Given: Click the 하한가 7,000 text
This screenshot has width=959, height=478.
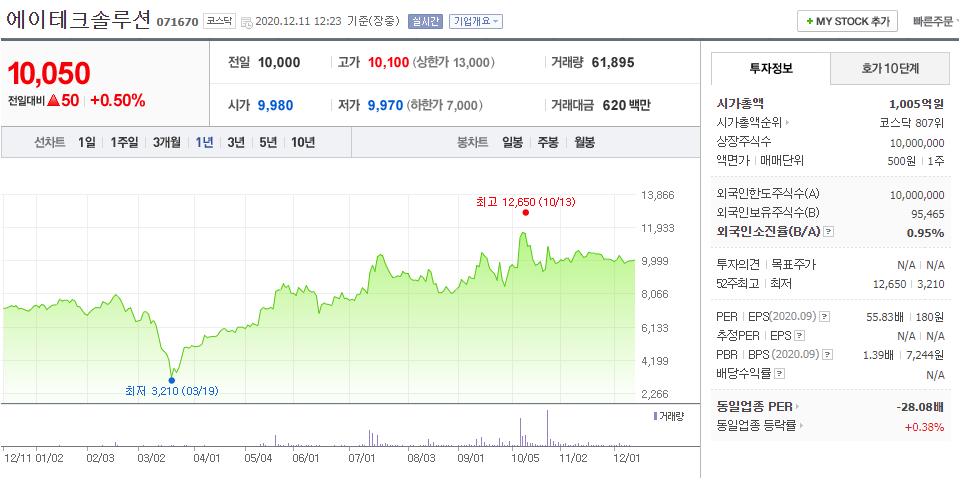Looking at the screenshot, I should click(445, 105).
